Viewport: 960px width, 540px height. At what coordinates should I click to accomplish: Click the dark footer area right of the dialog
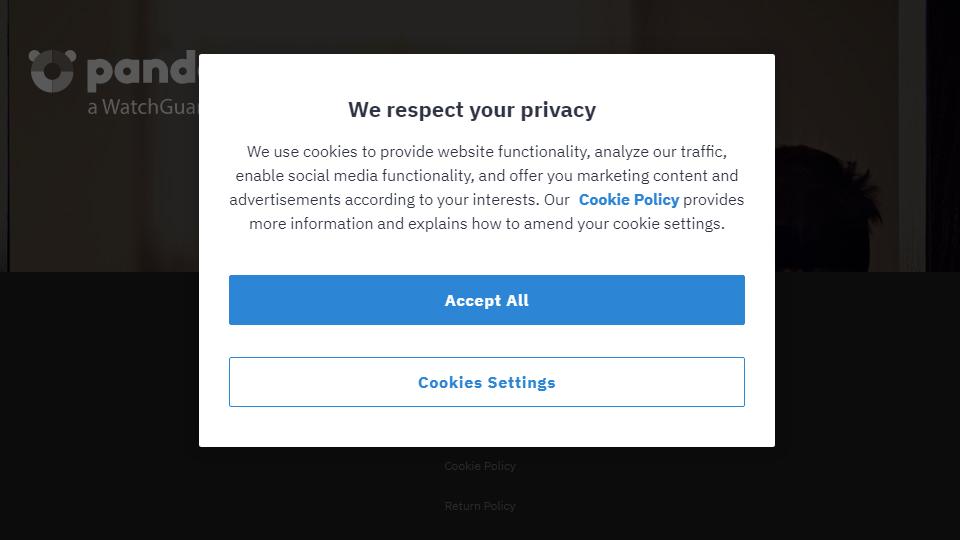coord(867,404)
